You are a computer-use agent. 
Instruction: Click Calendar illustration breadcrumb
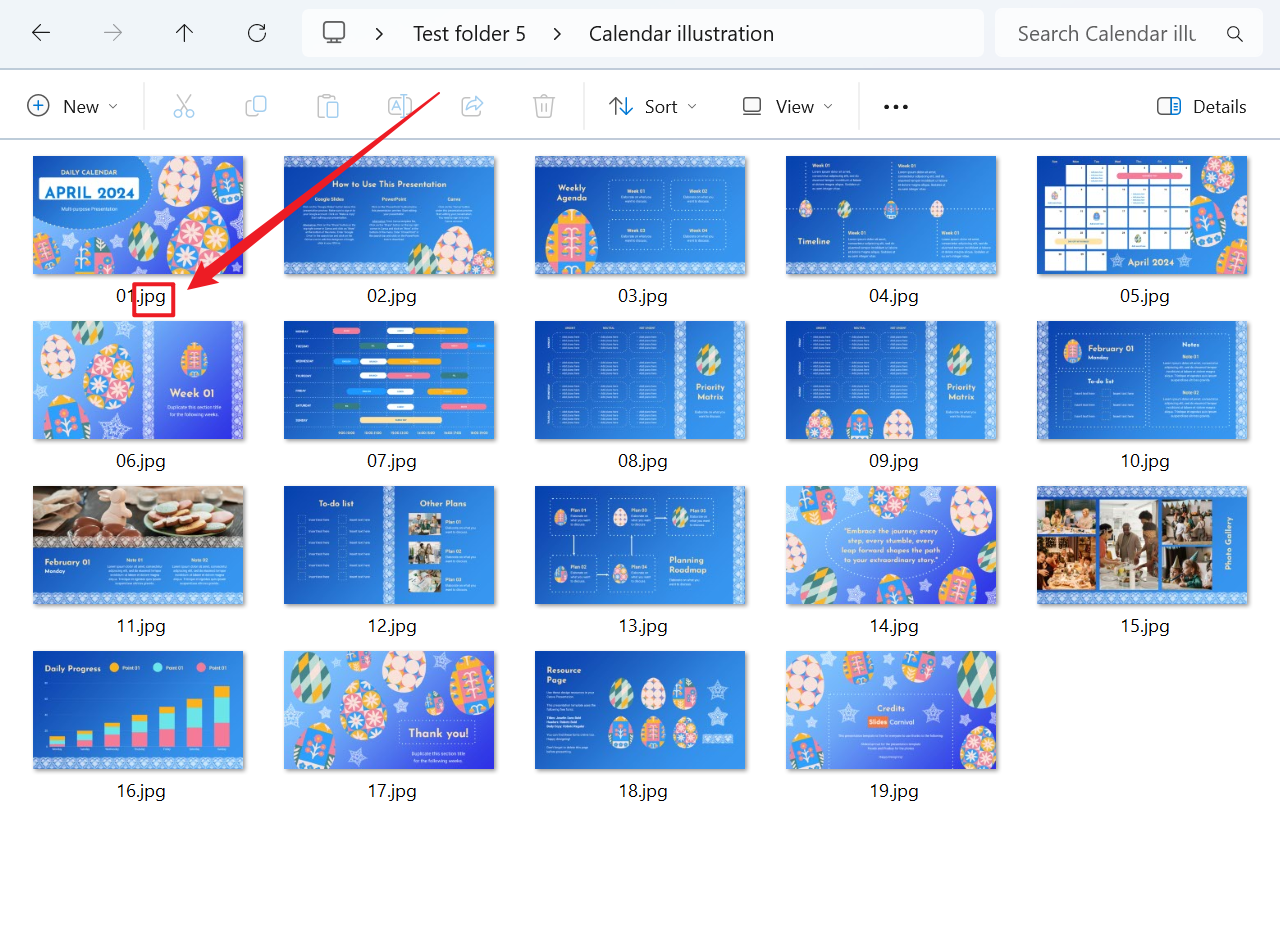tap(681, 33)
